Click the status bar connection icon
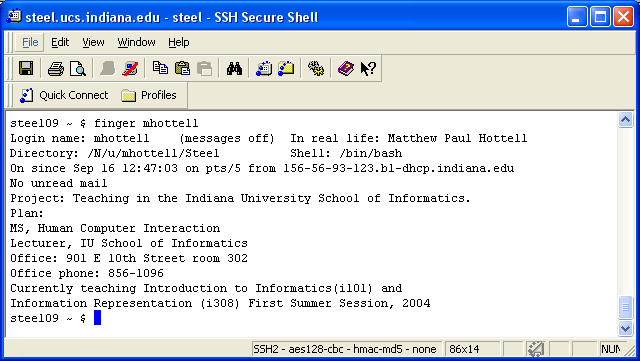 [536, 349]
